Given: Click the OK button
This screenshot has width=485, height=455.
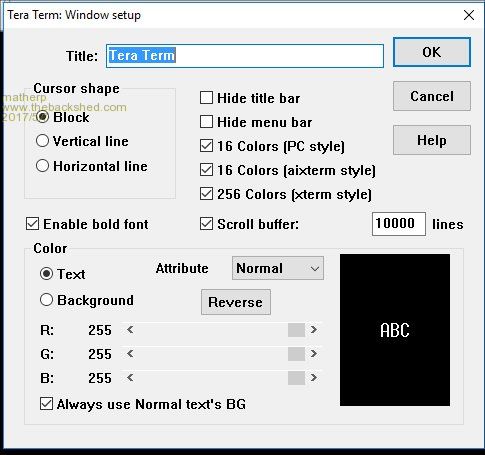Looking at the screenshot, I should tap(432, 52).
